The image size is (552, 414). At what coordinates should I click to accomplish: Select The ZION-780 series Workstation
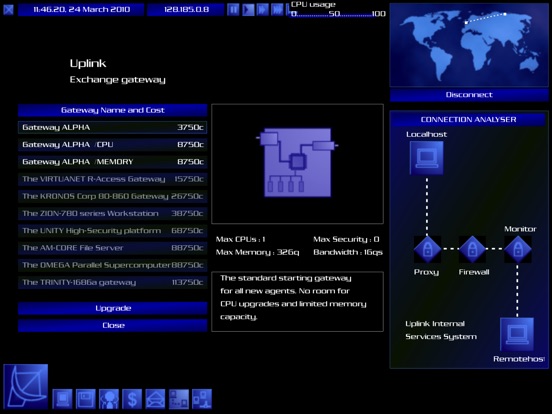tap(113, 213)
